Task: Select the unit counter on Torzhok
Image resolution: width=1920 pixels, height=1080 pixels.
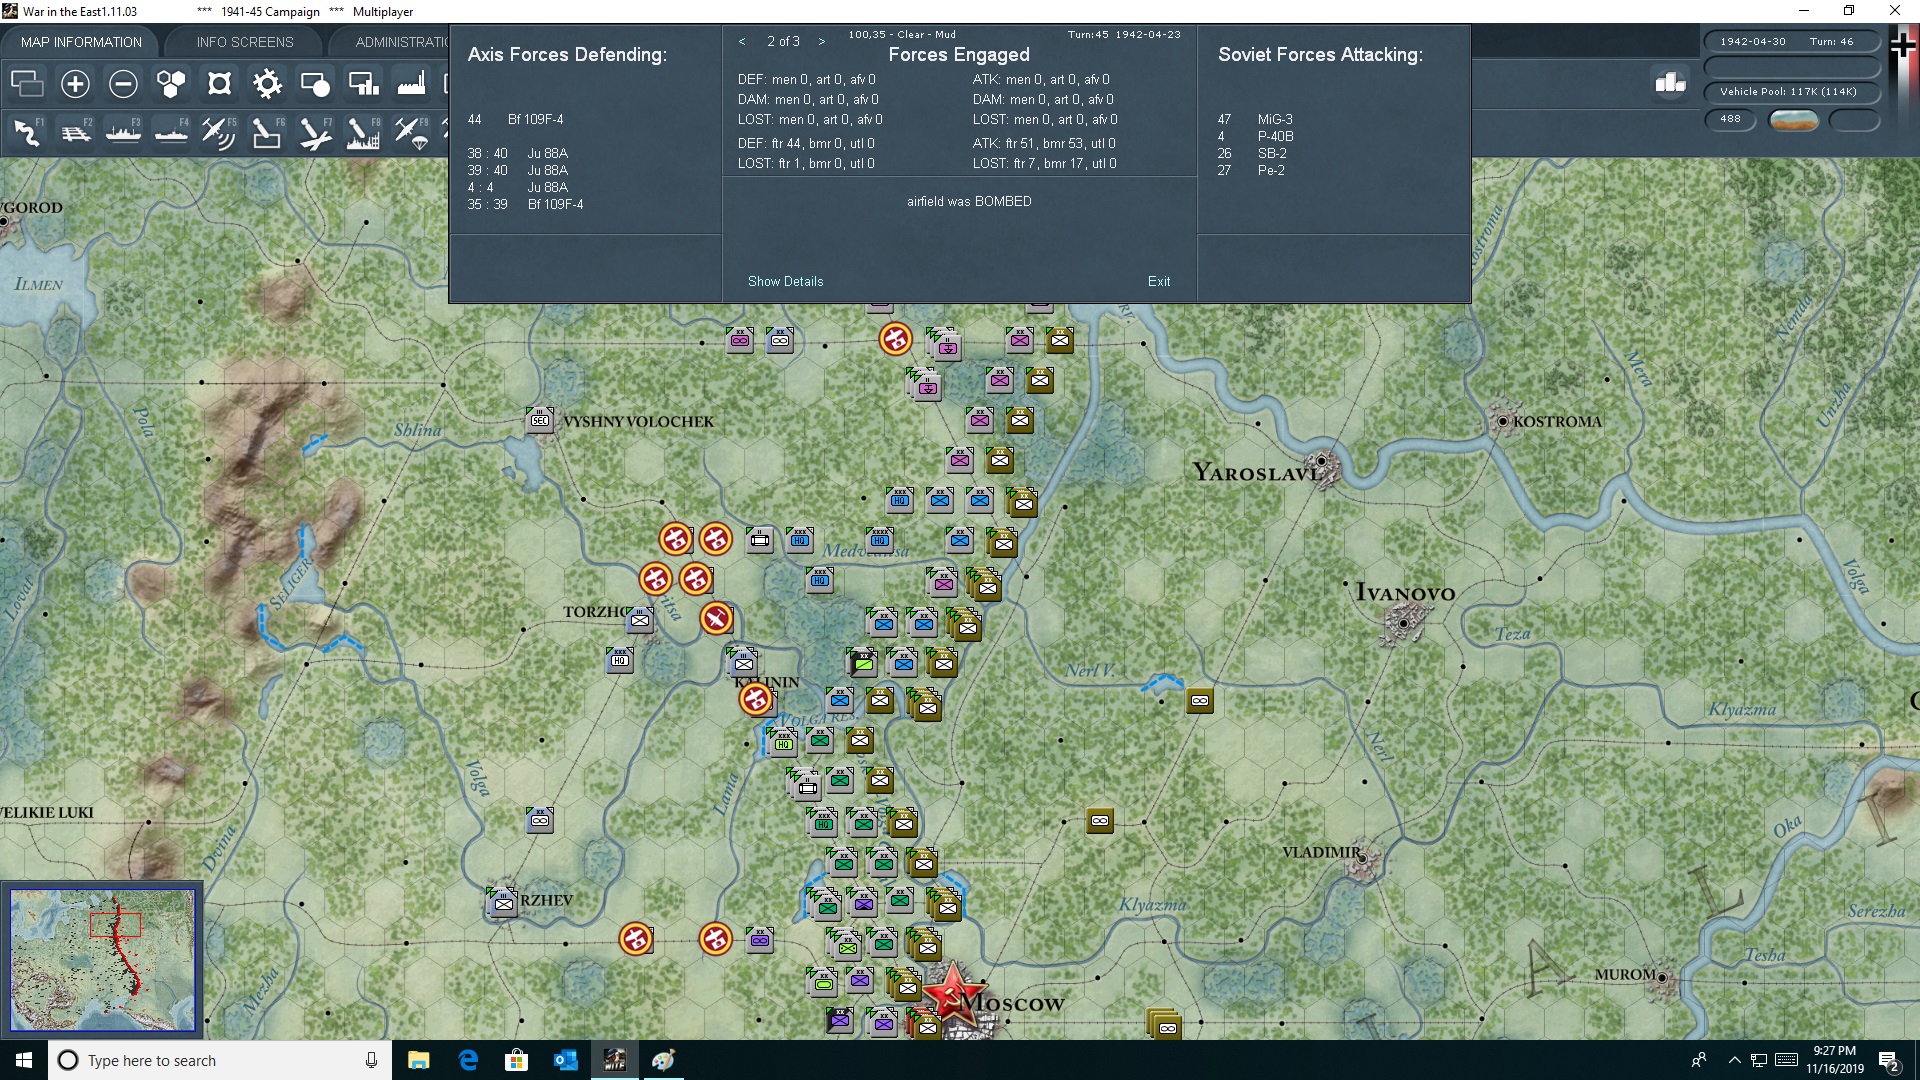Action: pos(640,620)
